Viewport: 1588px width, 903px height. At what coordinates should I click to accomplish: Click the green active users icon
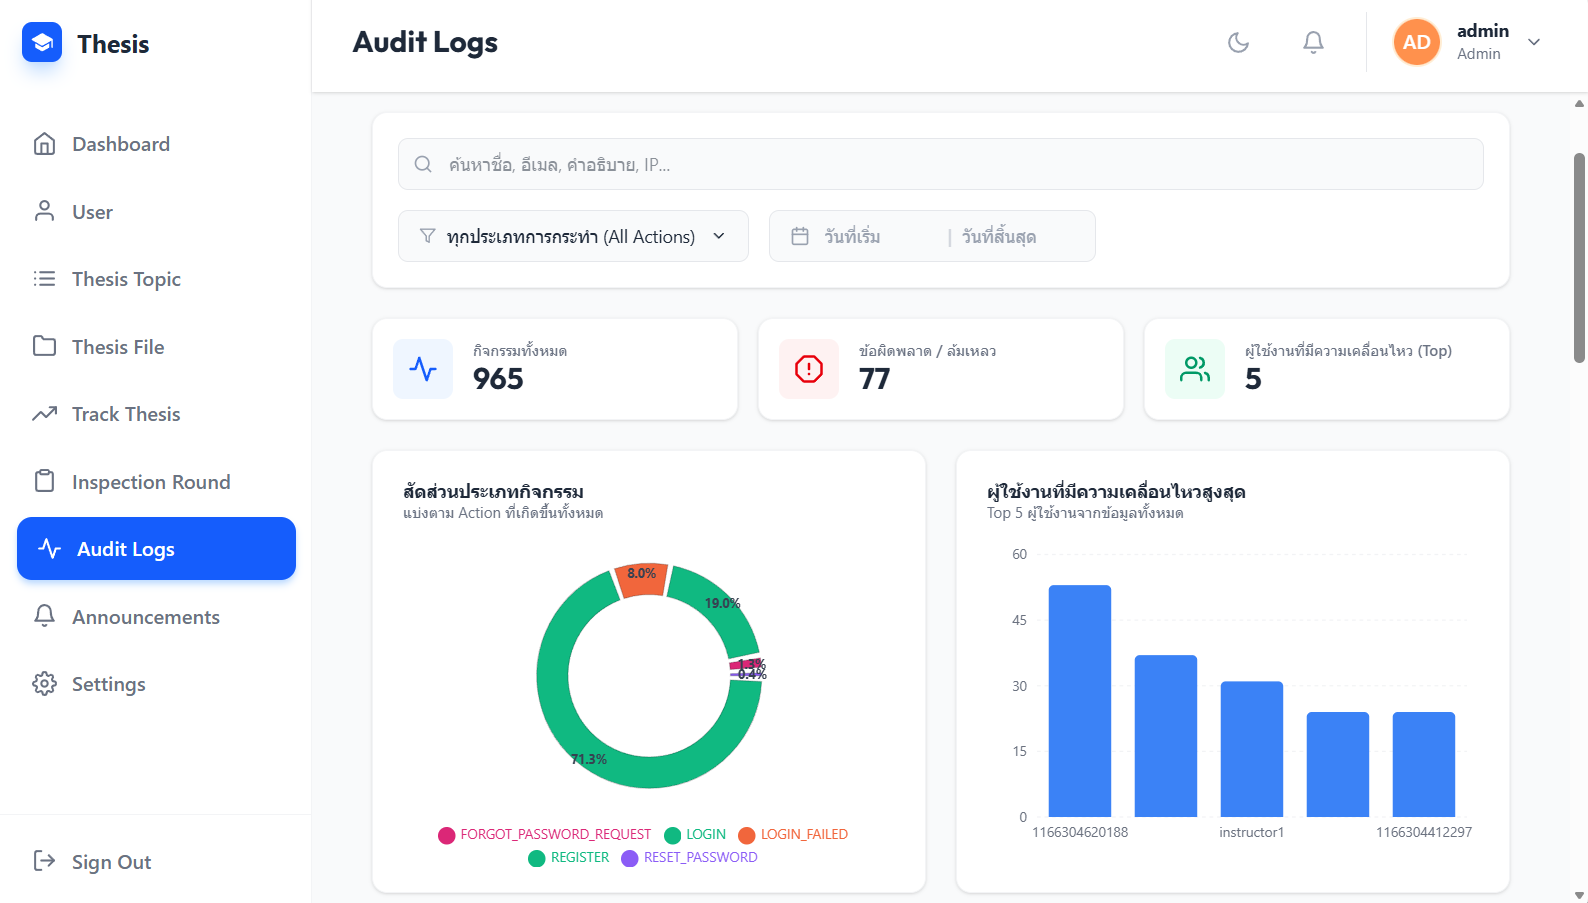click(1195, 369)
